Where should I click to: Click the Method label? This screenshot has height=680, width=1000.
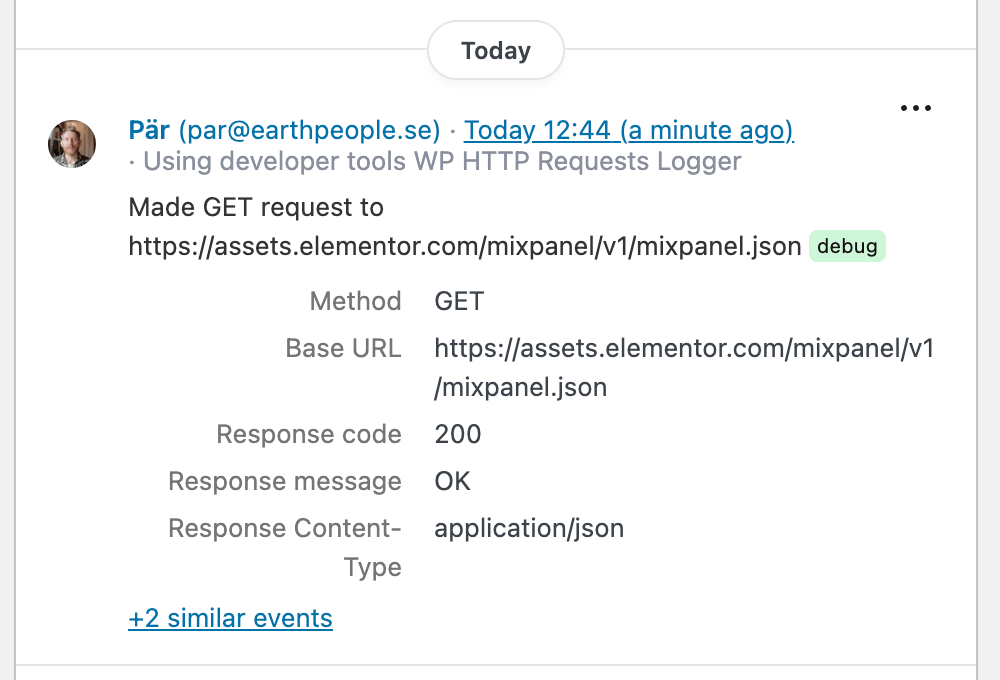tap(355, 301)
